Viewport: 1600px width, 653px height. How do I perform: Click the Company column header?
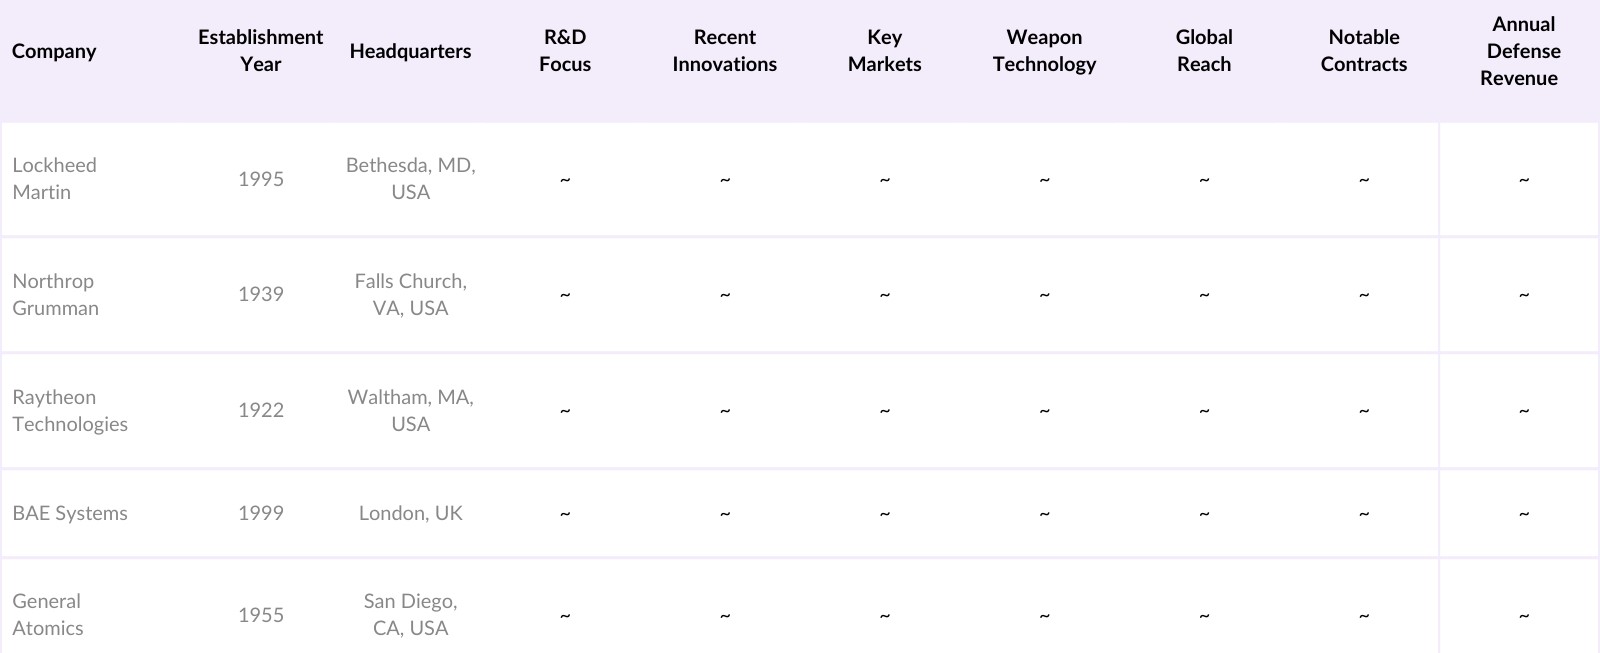pyautogui.click(x=54, y=51)
